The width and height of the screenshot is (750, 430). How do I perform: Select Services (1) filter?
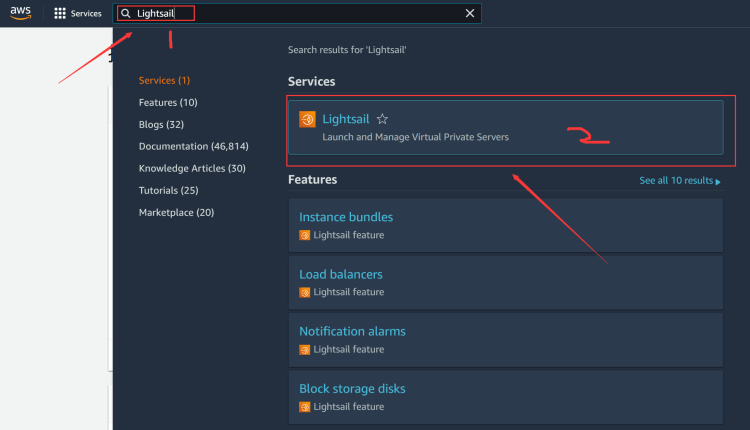click(x=164, y=80)
